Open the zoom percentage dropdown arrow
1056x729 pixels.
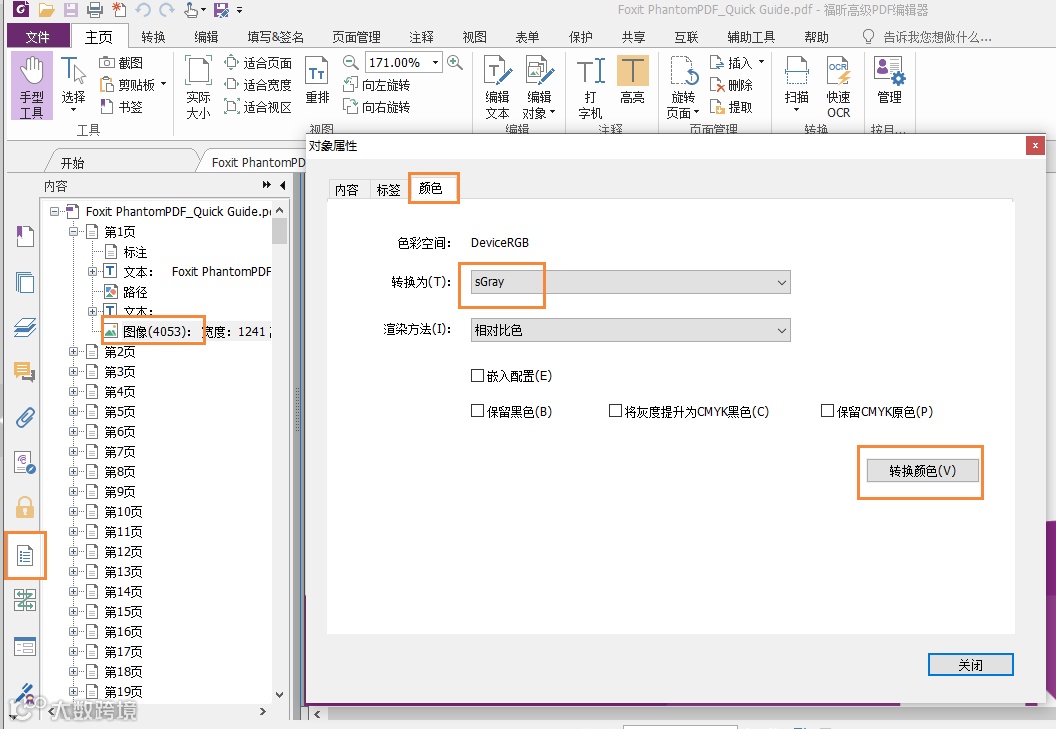click(436, 63)
